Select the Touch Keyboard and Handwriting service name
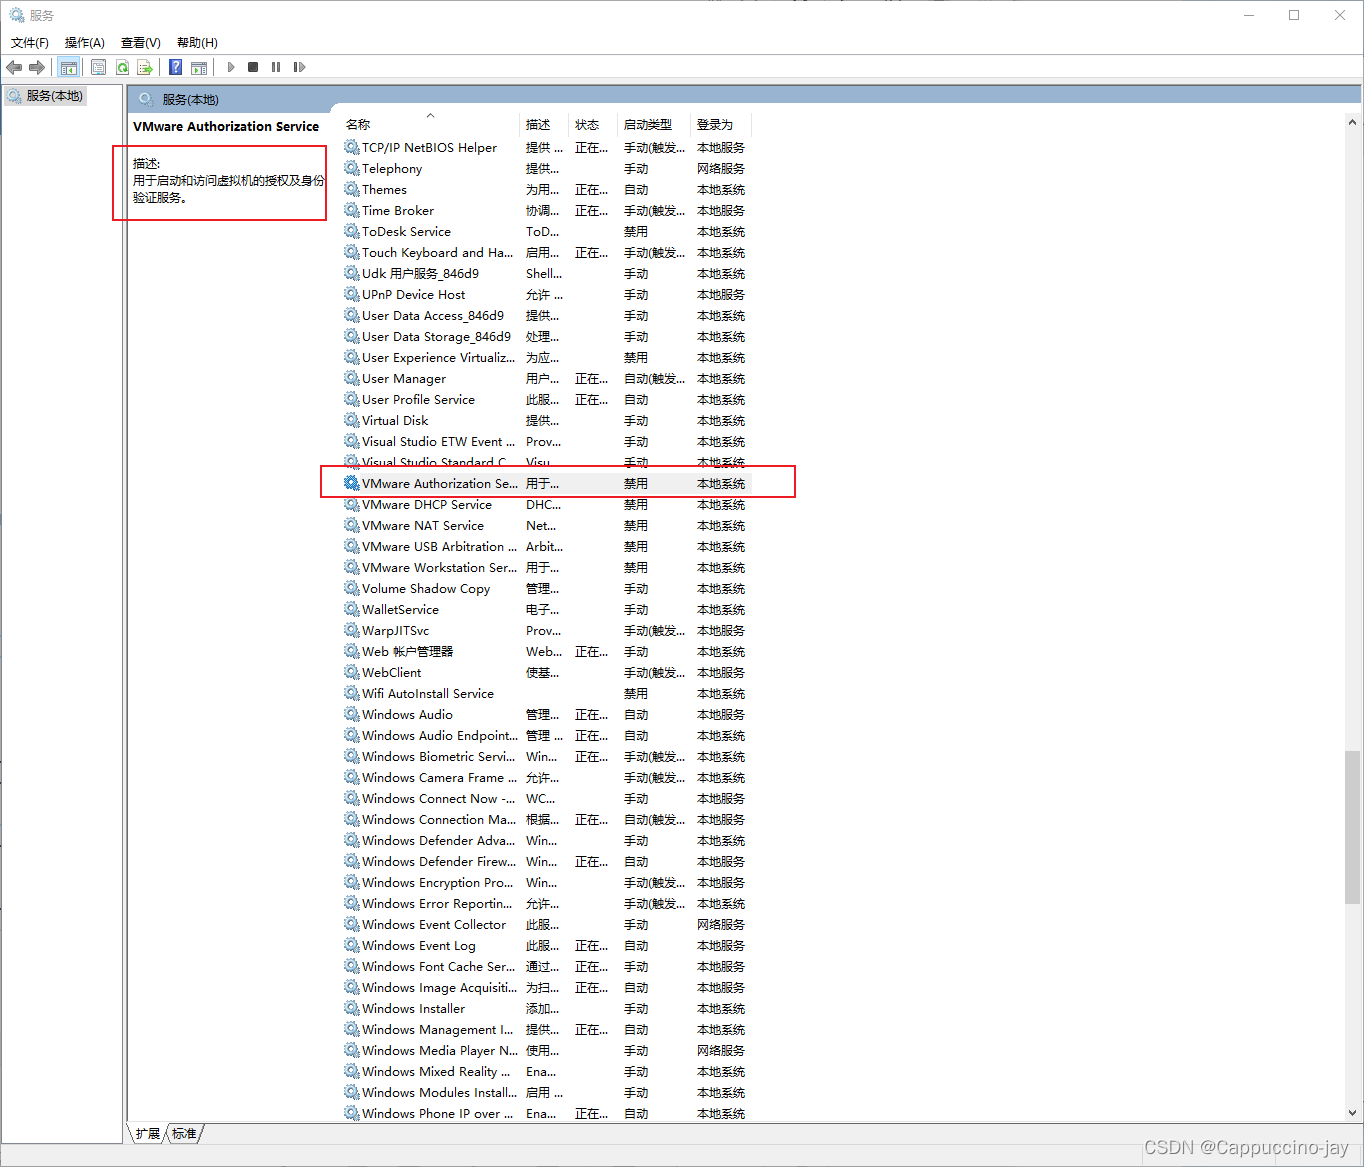This screenshot has width=1364, height=1167. point(438,252)
